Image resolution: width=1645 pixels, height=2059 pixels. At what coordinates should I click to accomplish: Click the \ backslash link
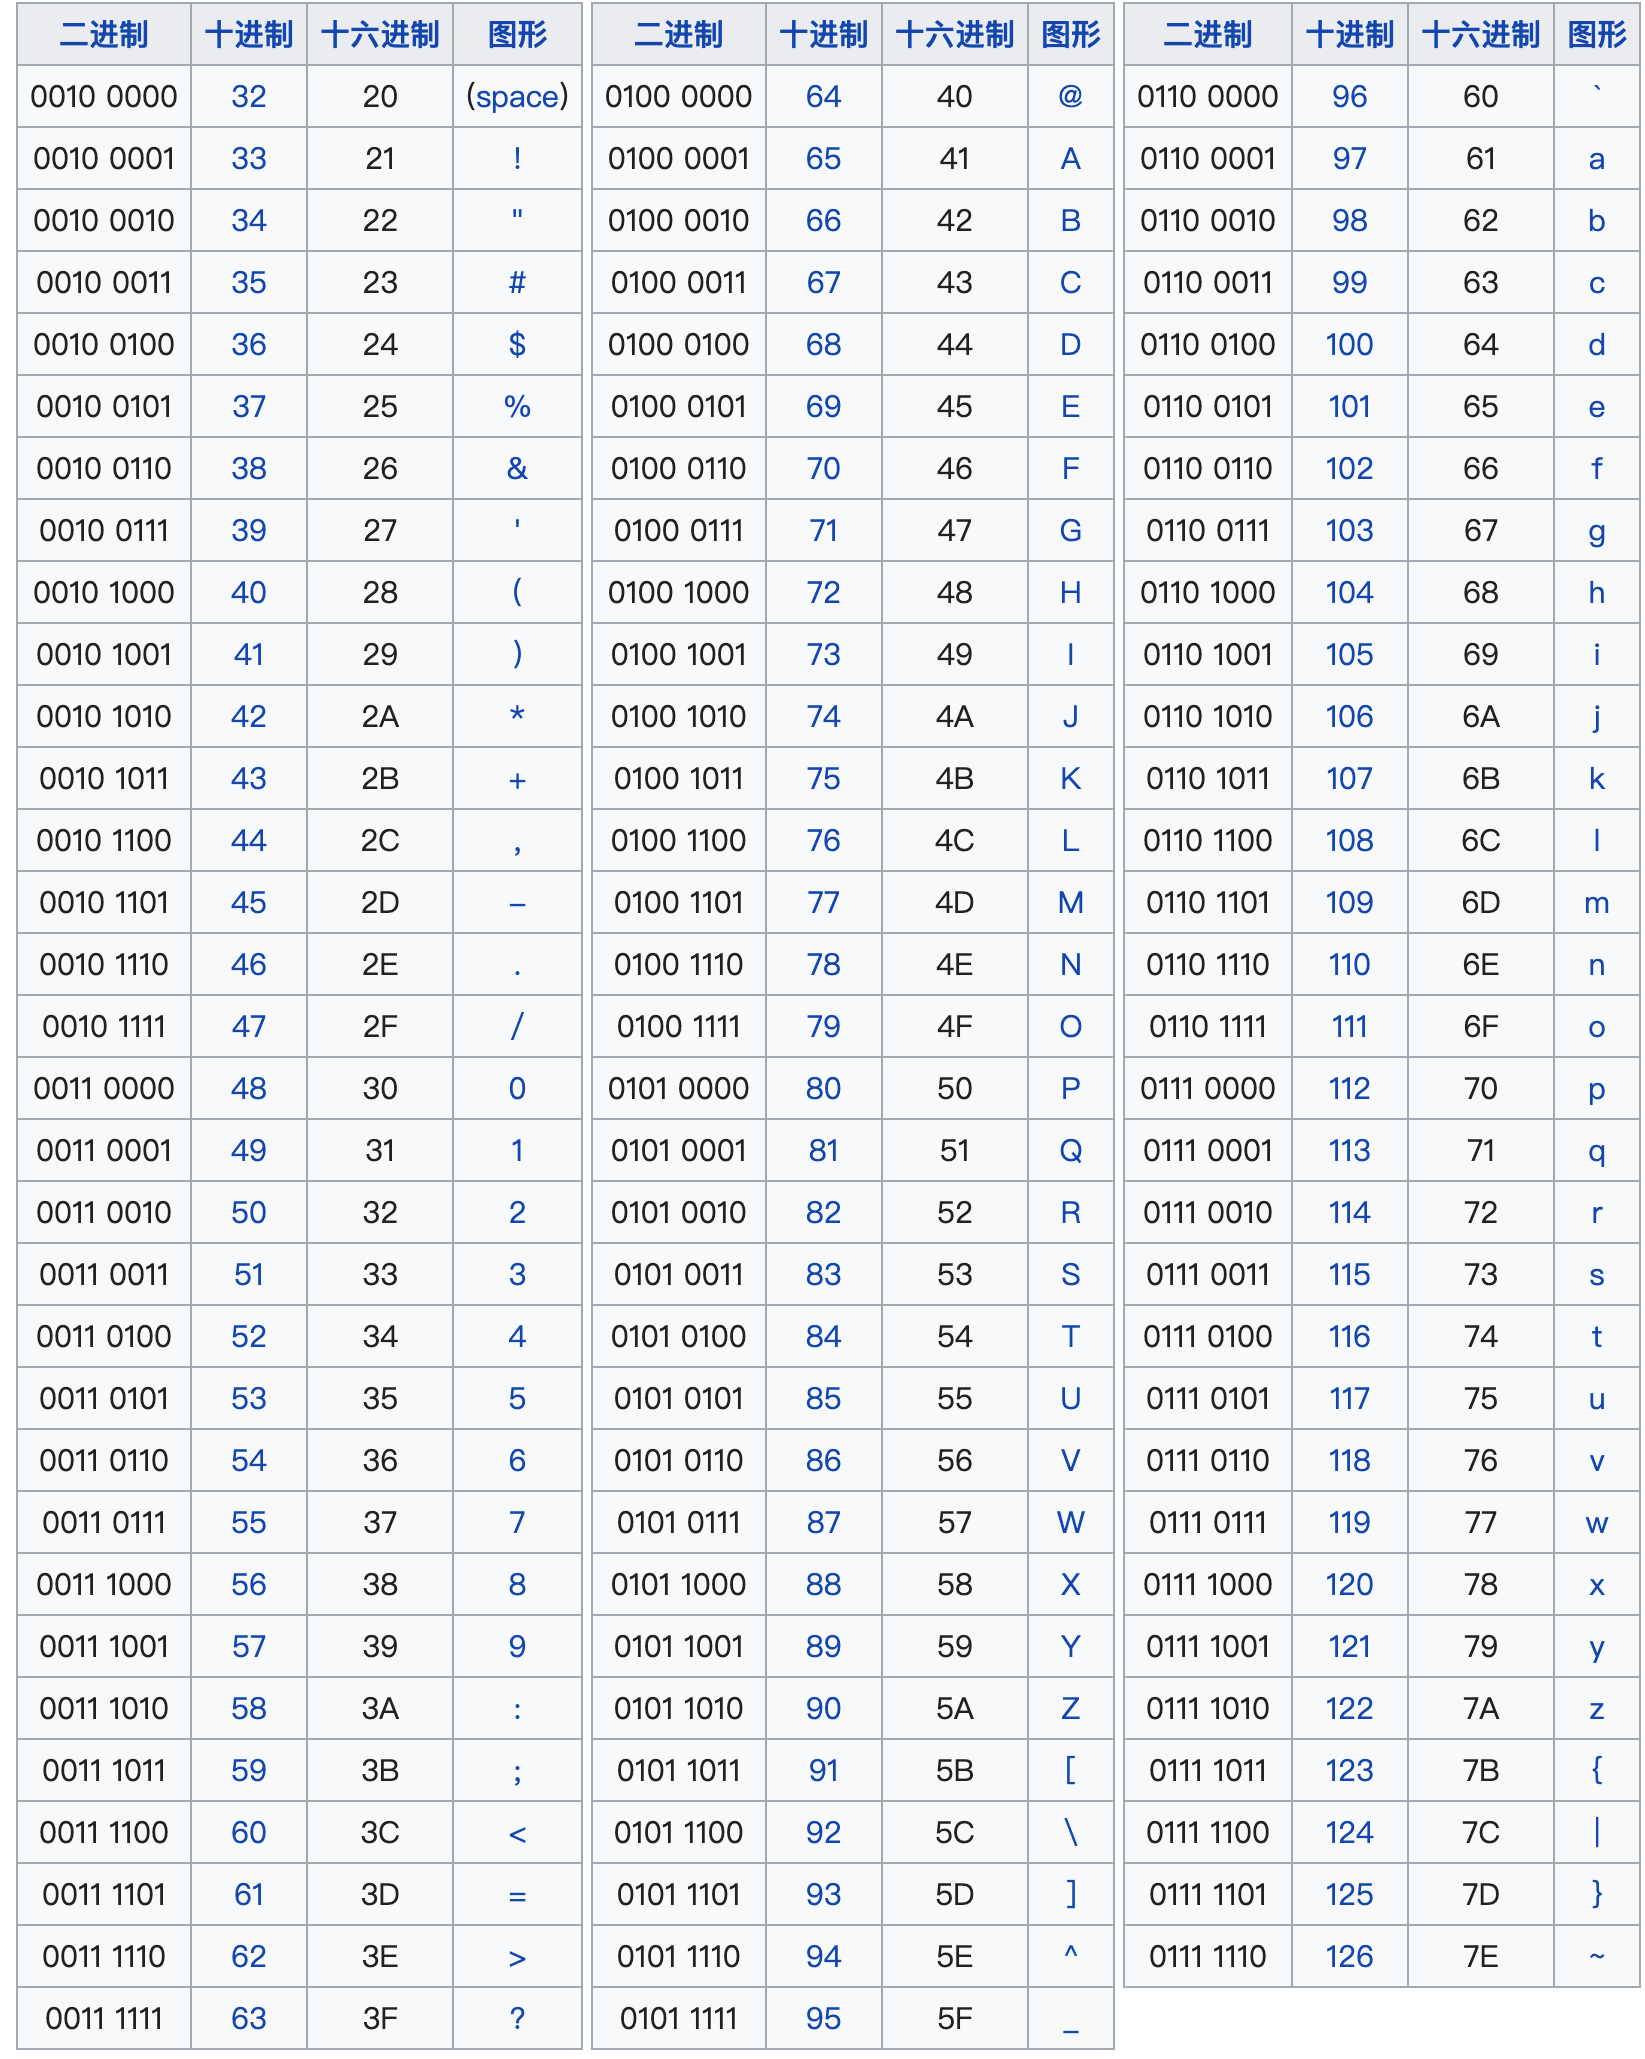click(1070, 1833)
